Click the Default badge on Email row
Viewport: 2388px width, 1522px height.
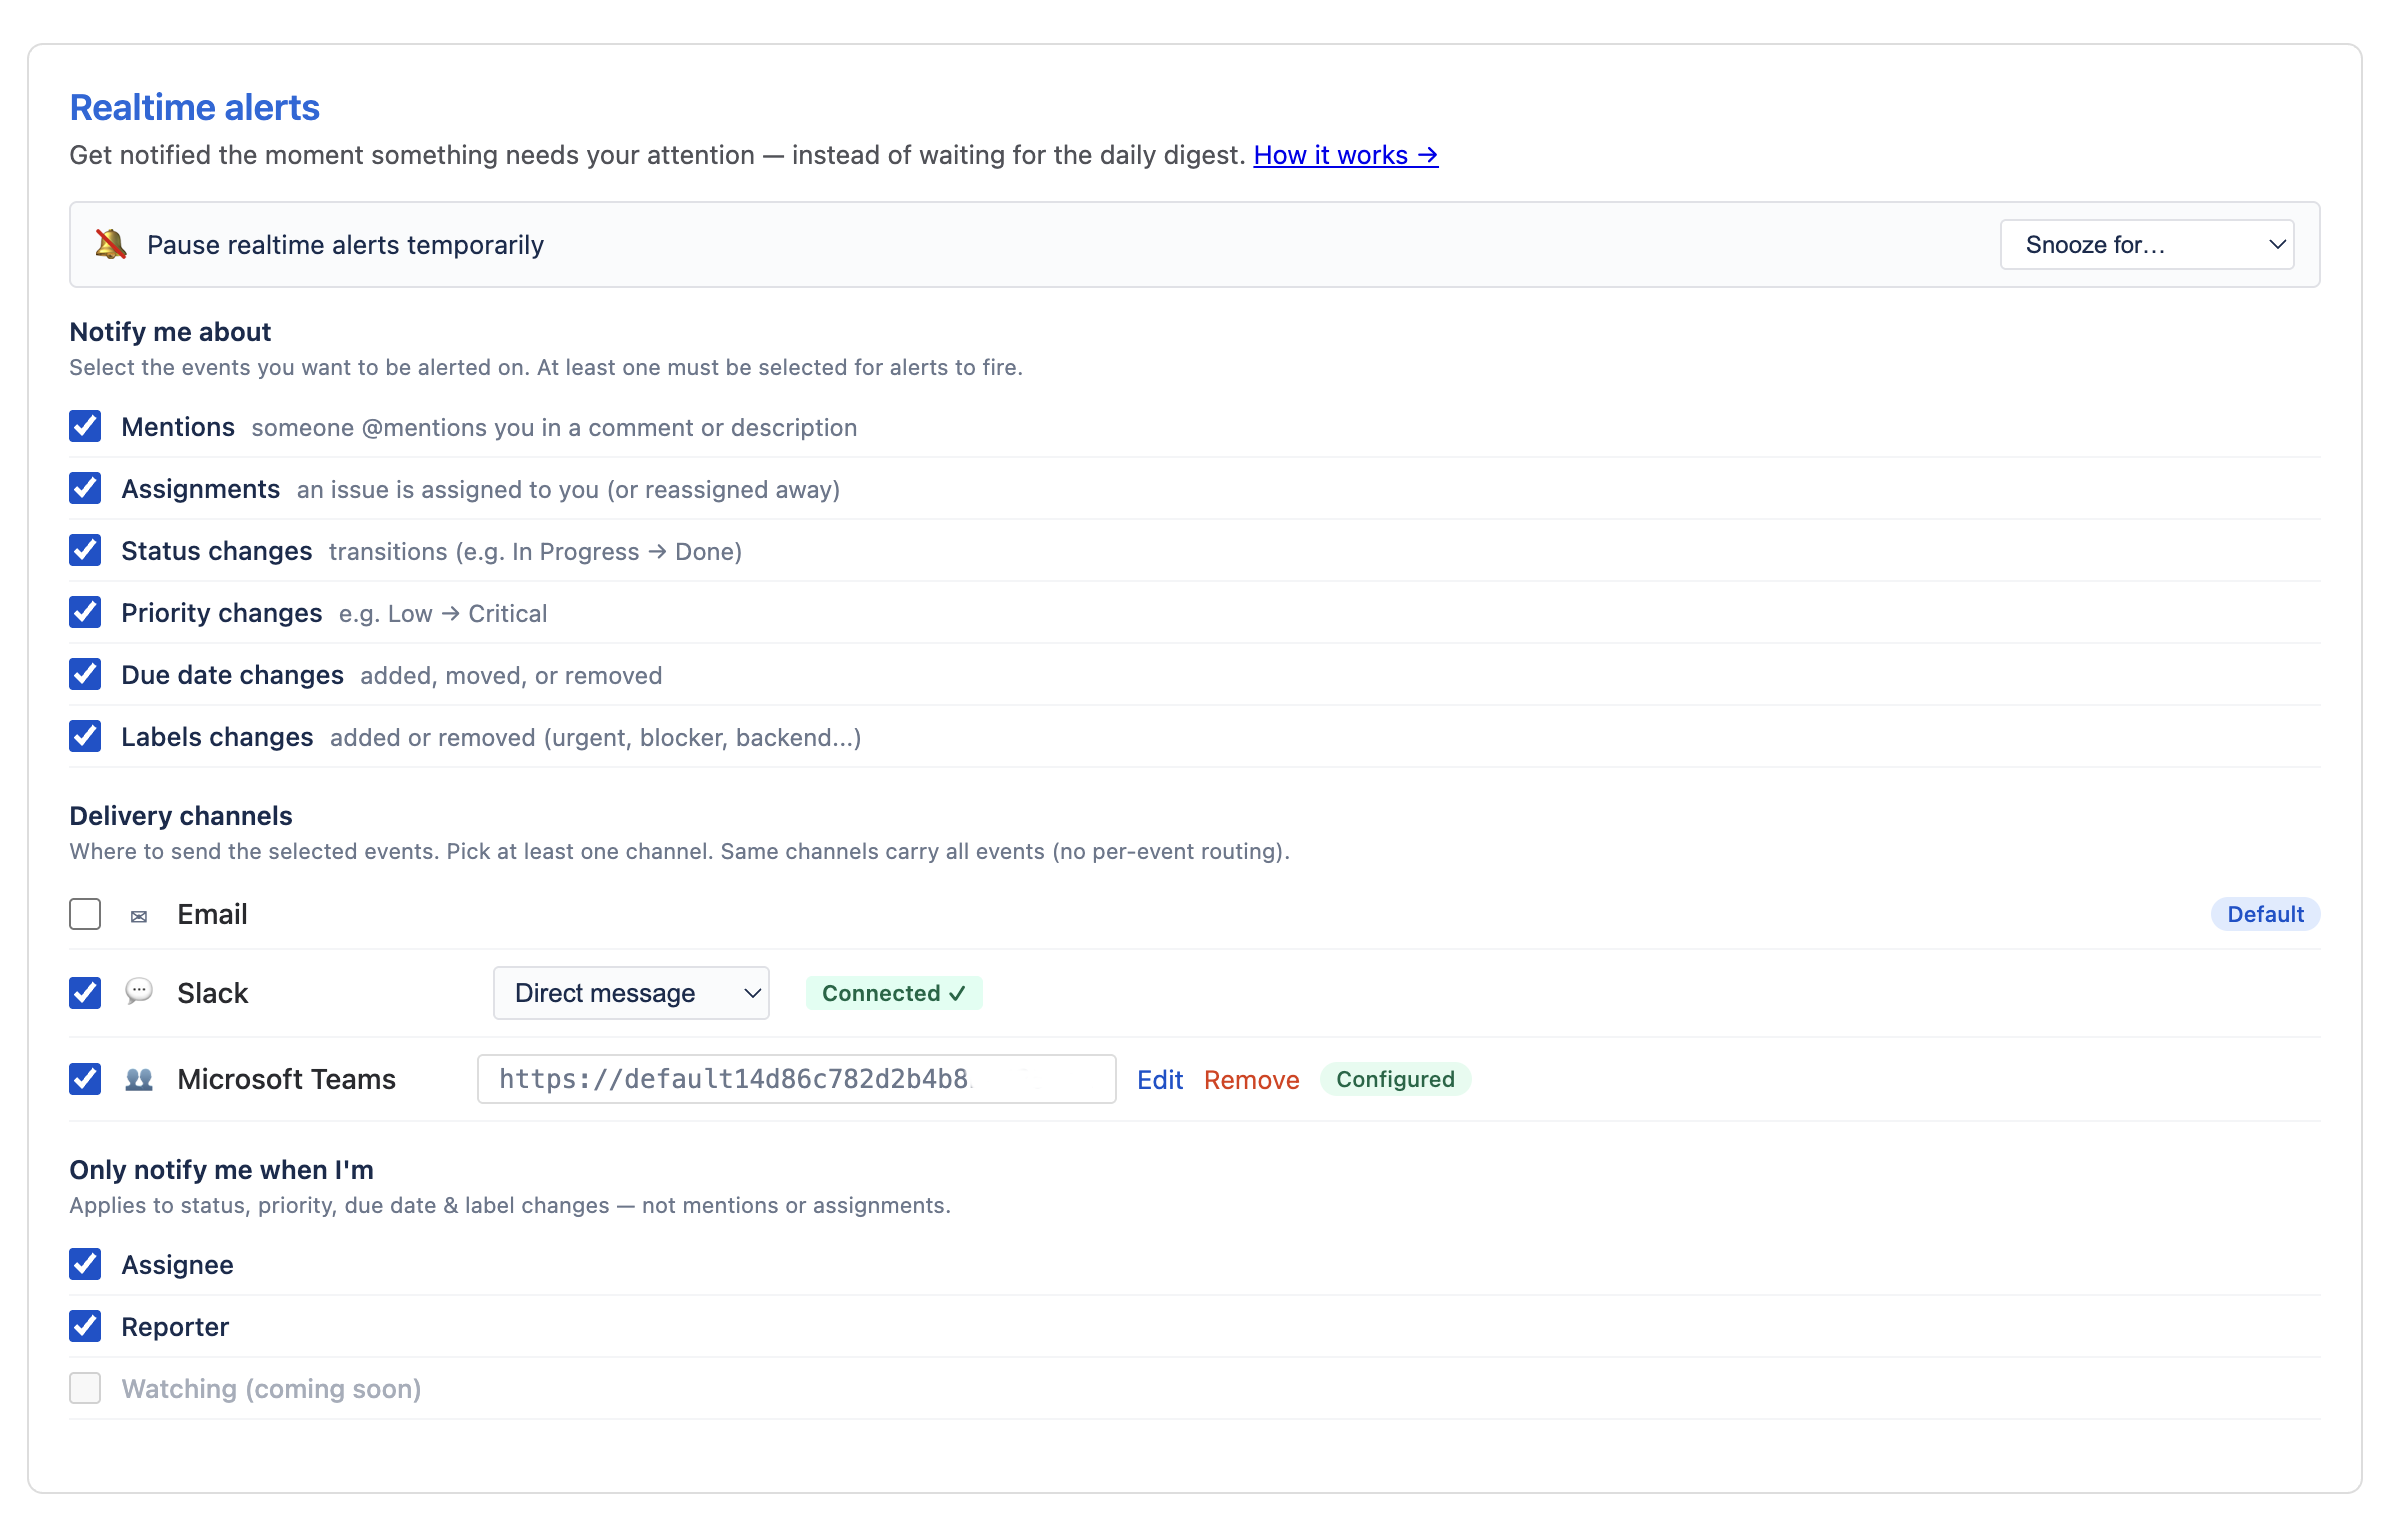pos(2265,914)
